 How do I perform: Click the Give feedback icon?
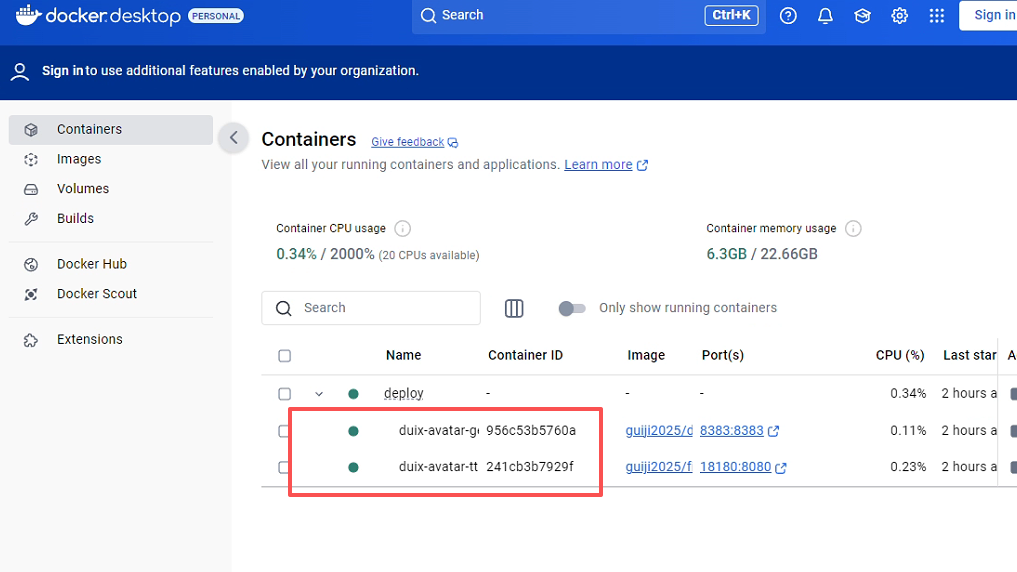453,142
